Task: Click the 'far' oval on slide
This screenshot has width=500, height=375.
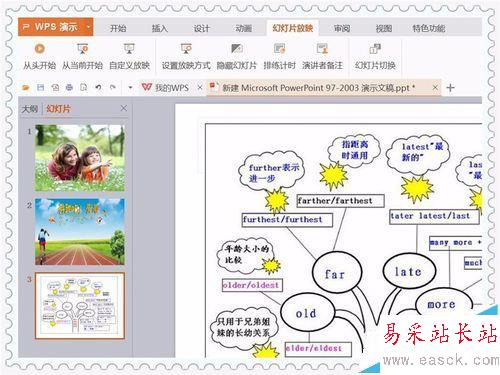Action: (x=336, y=273)
